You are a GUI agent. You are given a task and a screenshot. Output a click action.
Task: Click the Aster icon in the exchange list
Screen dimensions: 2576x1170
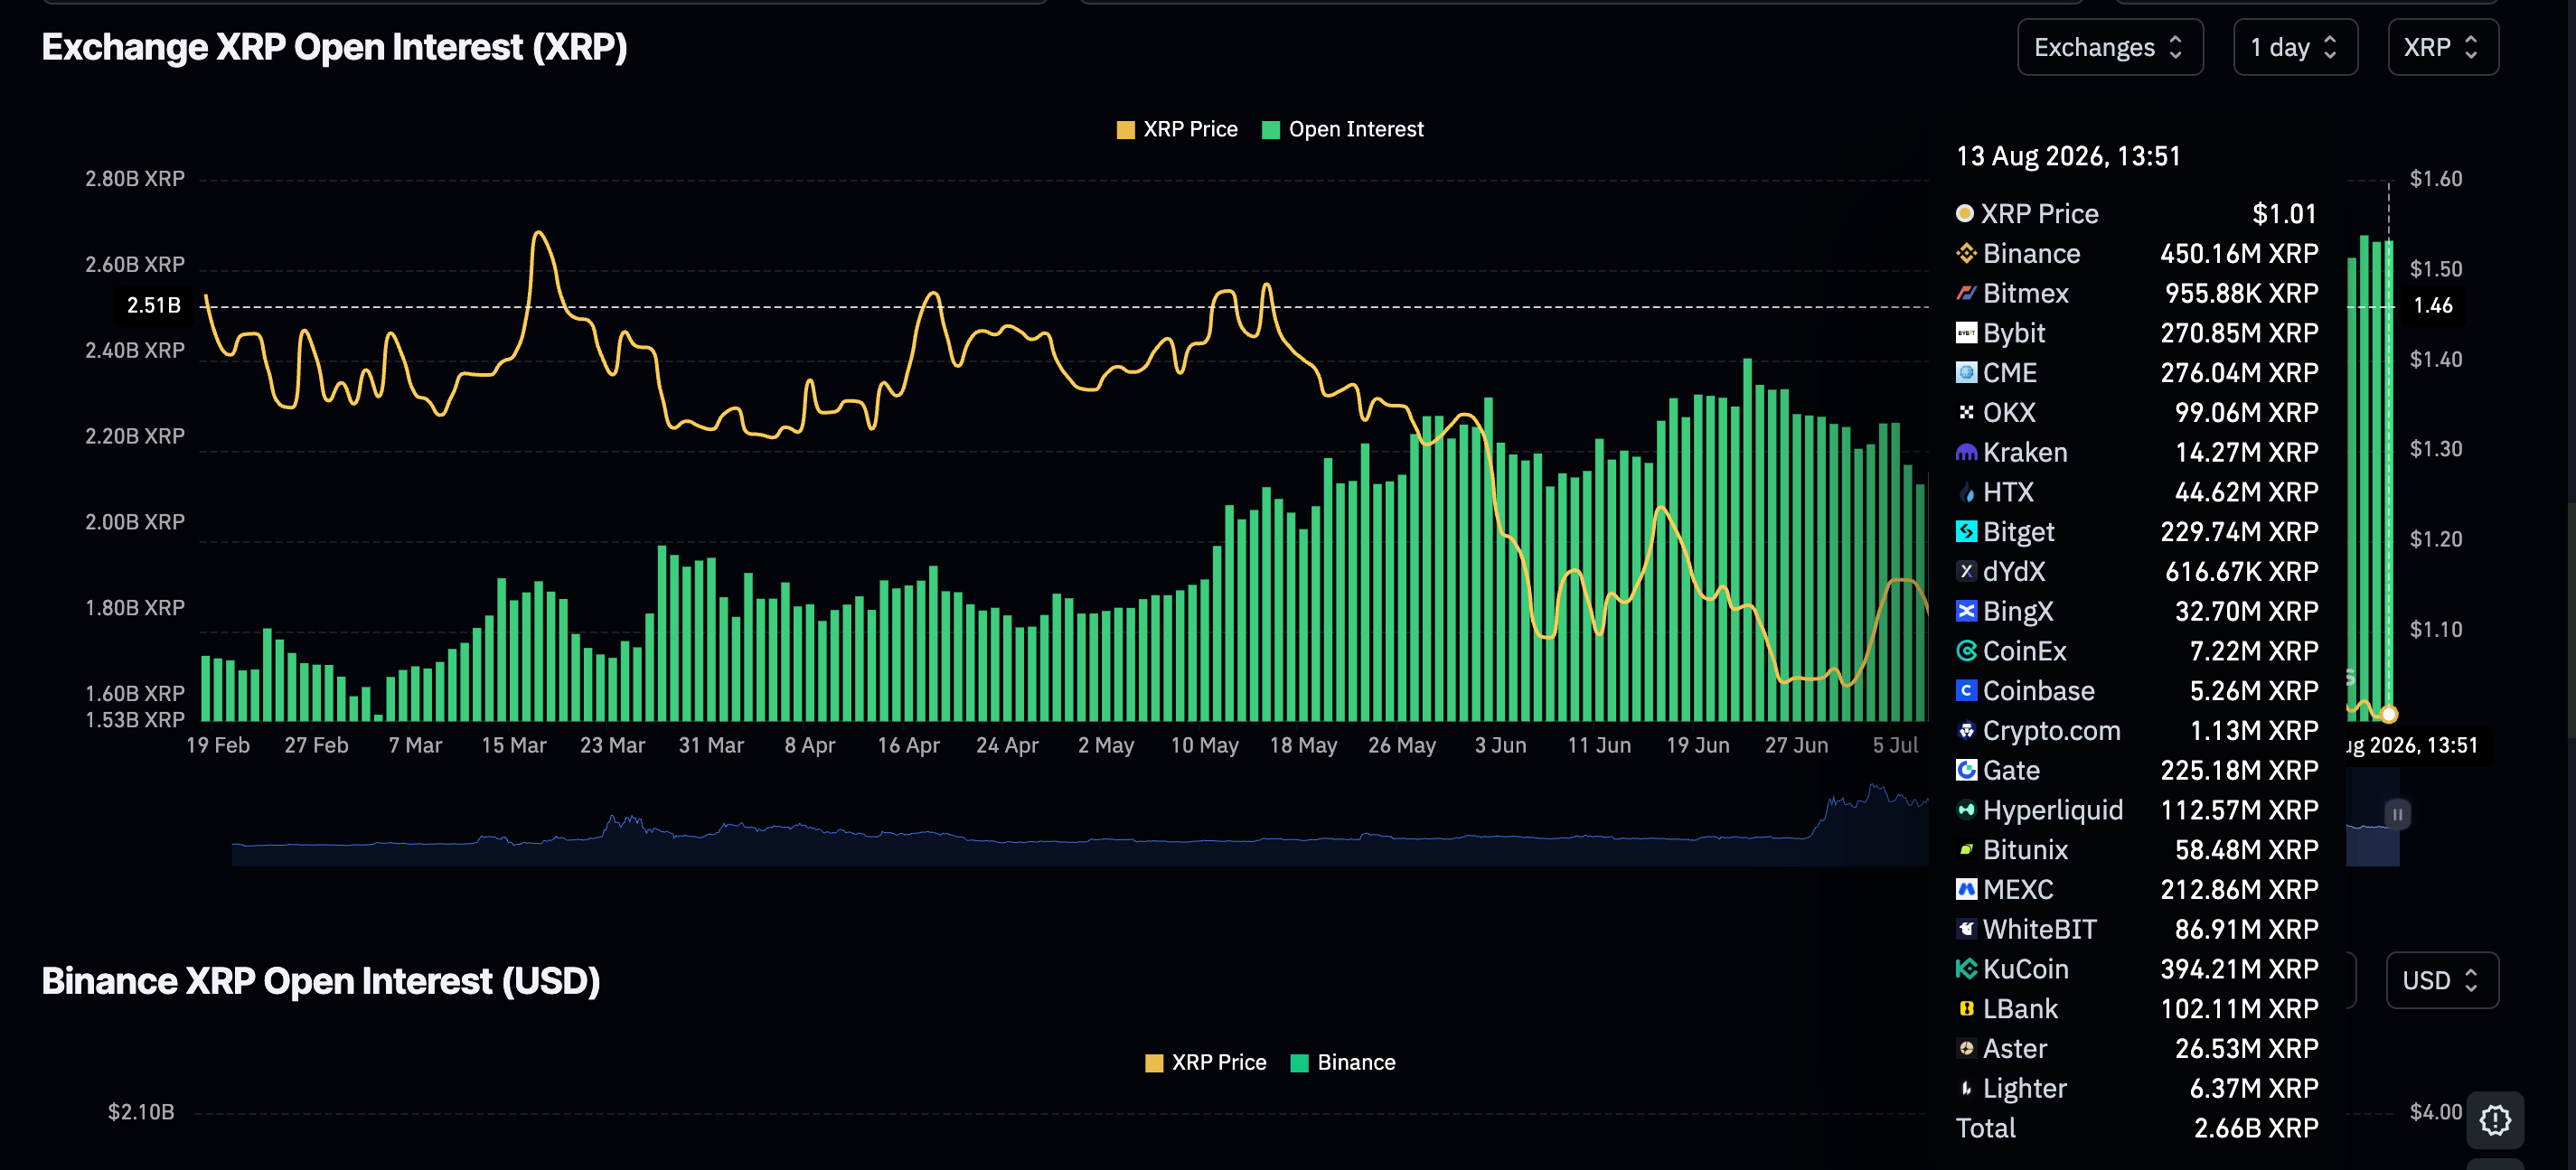click(1966, 1048)
